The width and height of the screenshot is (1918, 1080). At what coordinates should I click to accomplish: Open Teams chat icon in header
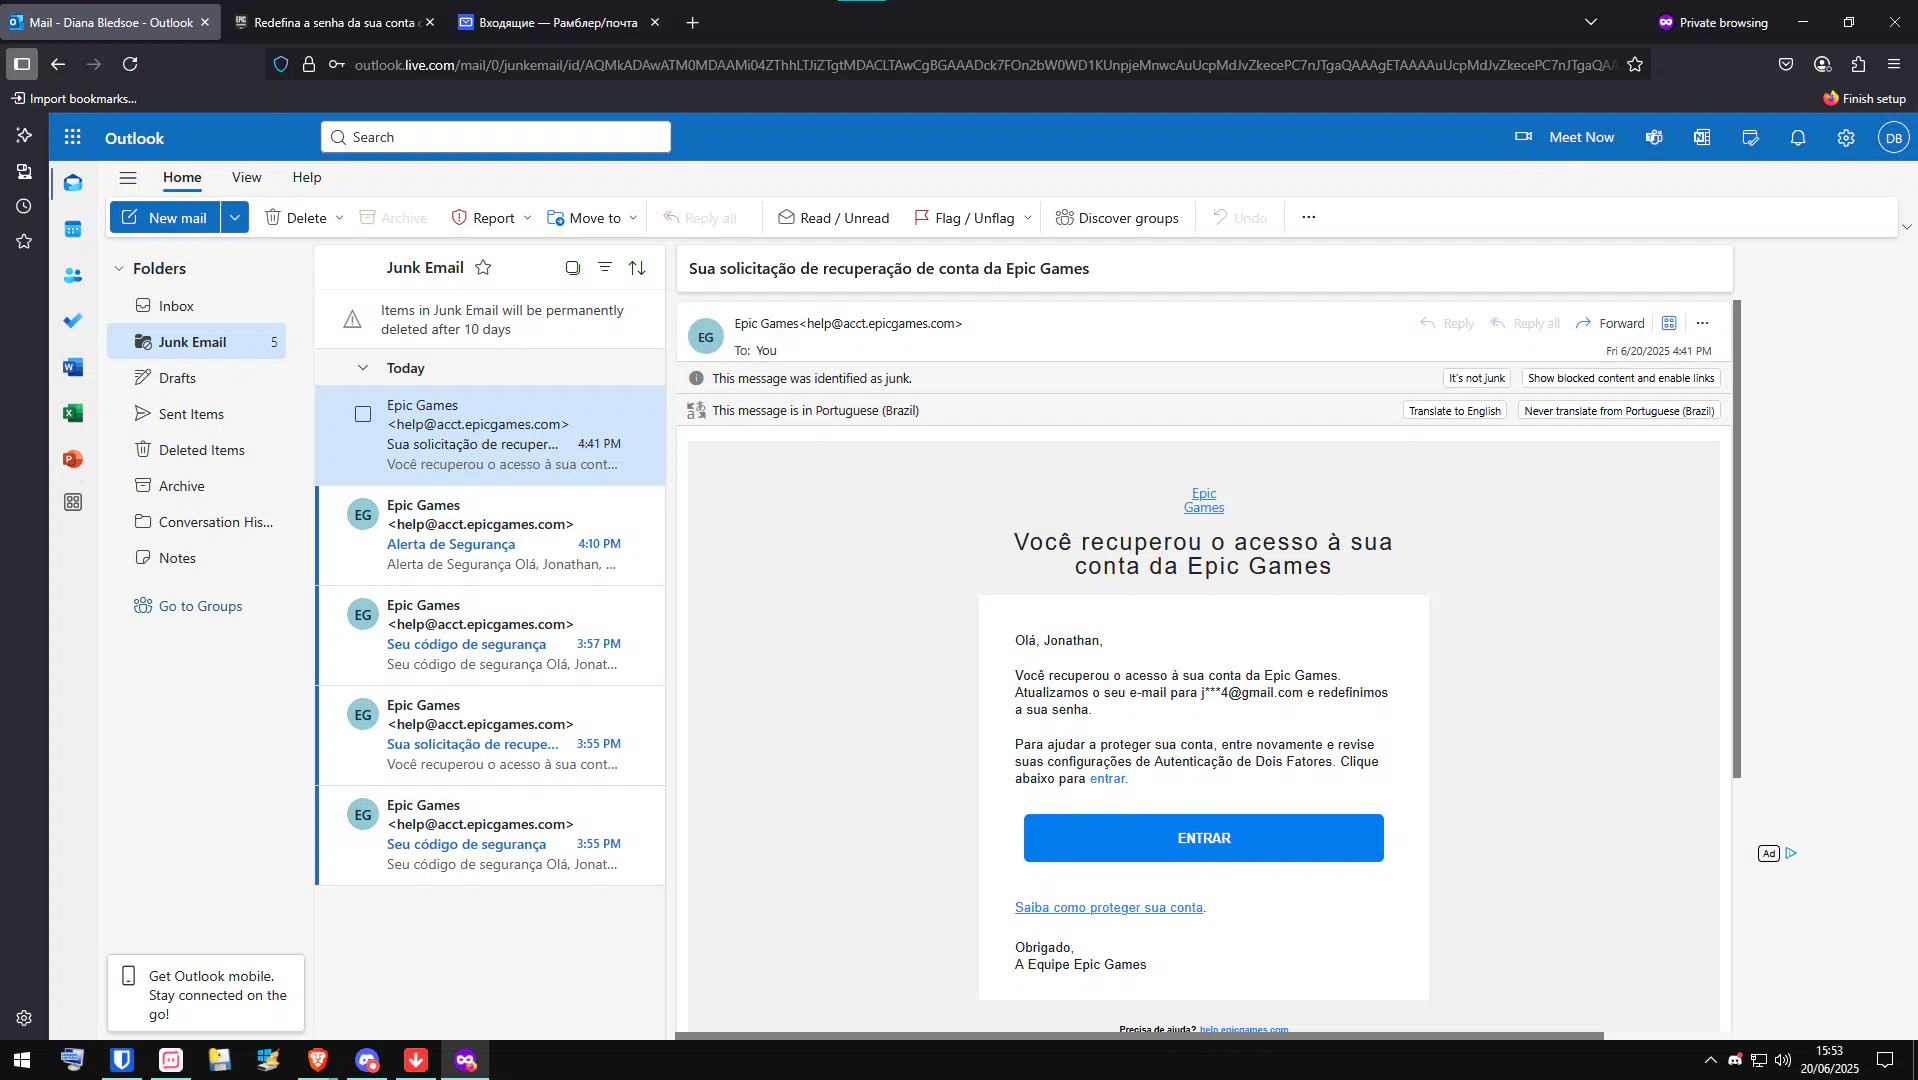click(x=1654, y=137)
